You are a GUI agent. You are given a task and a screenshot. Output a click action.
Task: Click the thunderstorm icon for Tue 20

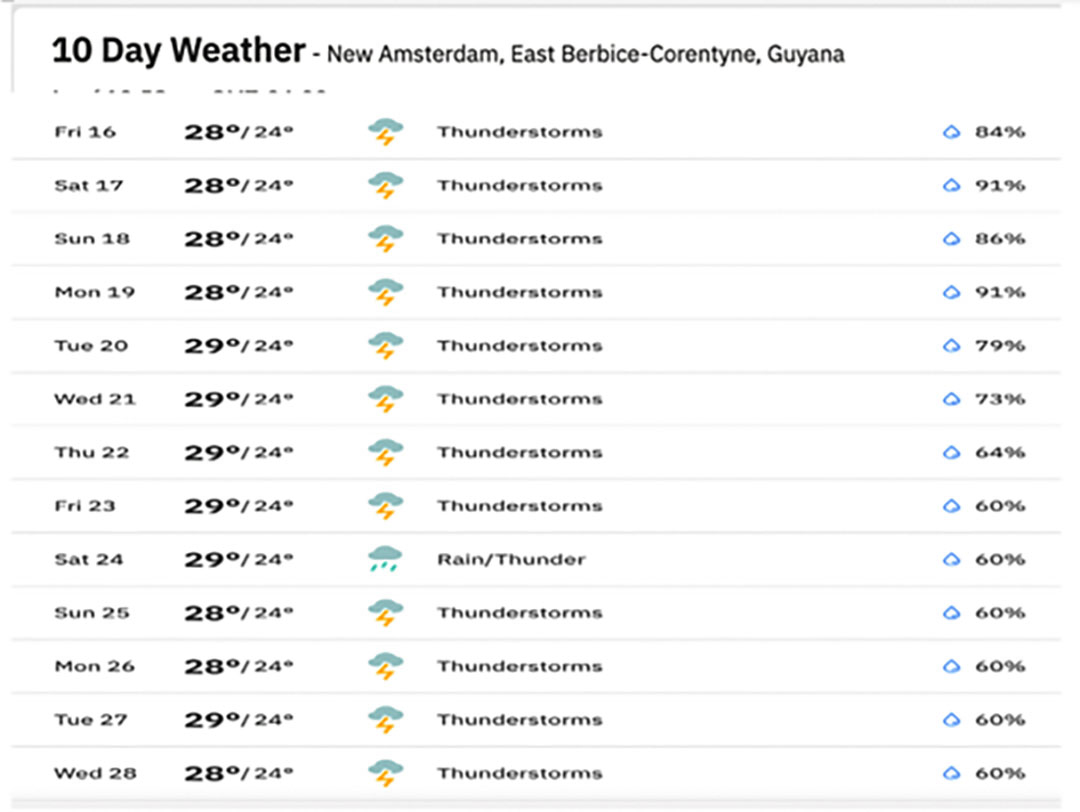coord(386,346)
